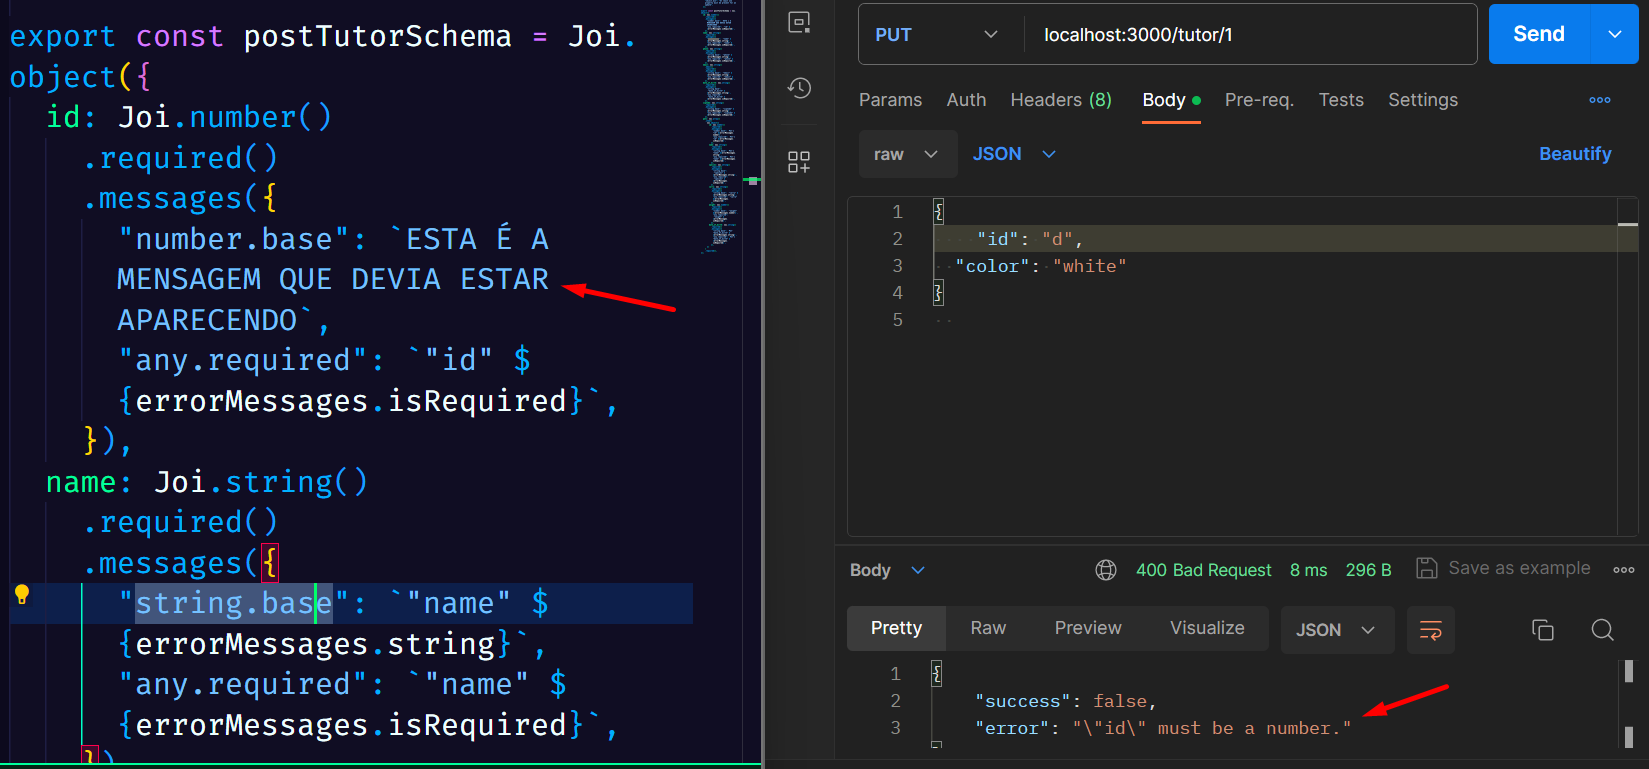Viewport: 1649px width, 769px height.
Task: Open the History sidebar icon
Action: point(799,88)
